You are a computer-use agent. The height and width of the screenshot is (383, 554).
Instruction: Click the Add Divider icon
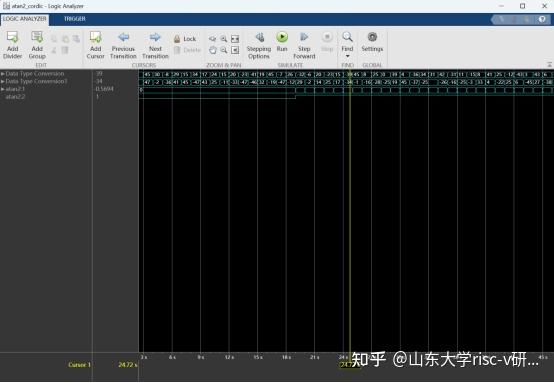click(x=12, y=37)
